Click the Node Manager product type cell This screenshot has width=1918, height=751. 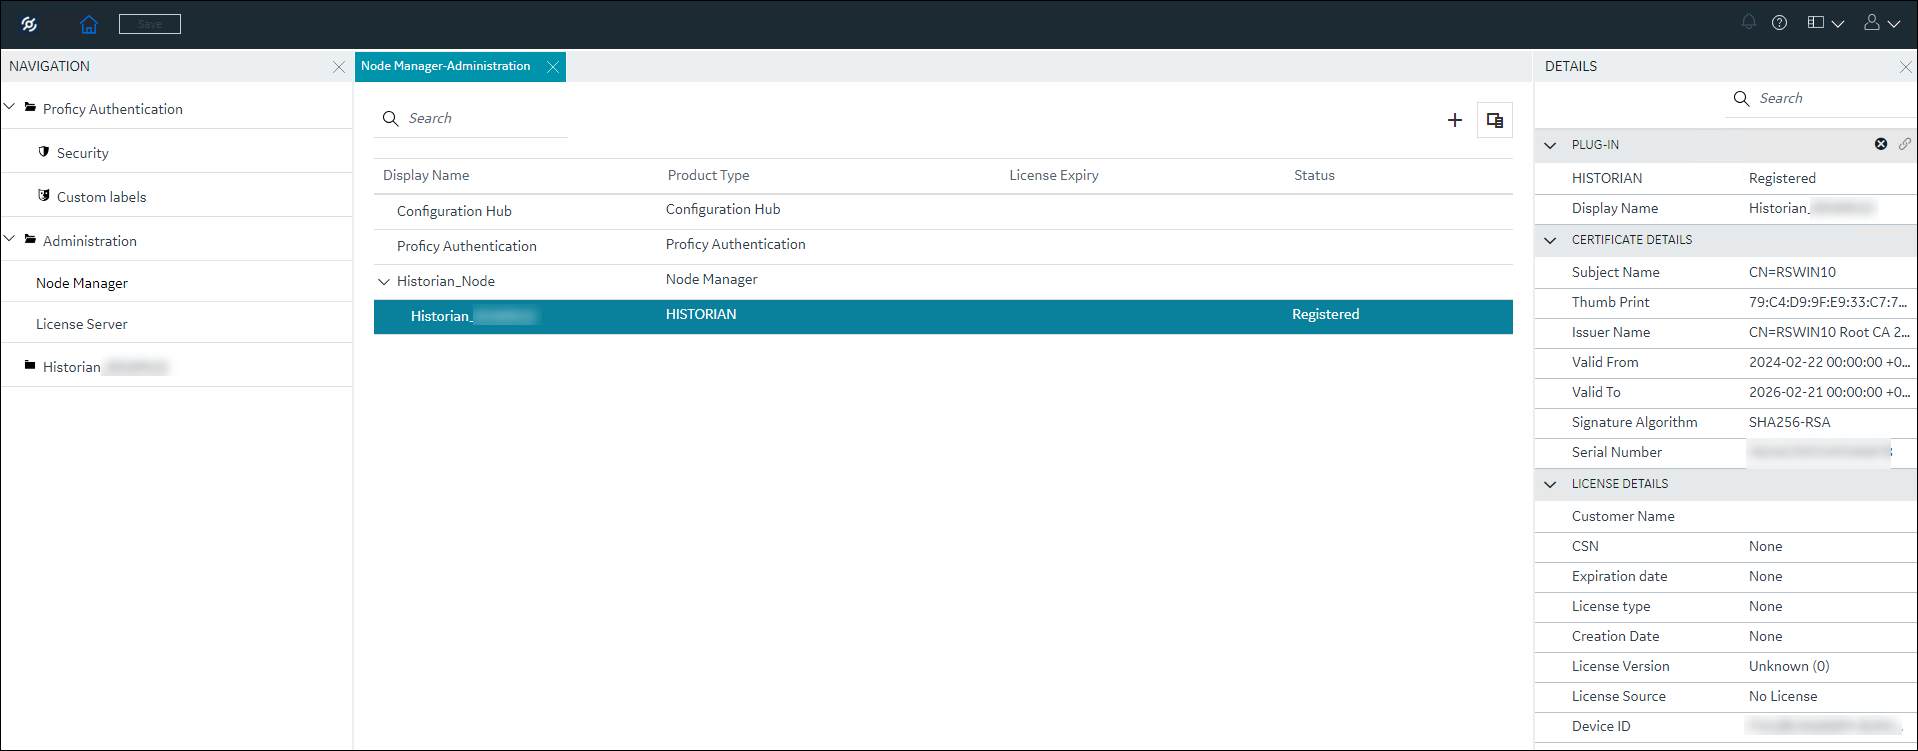coord(712,279)
